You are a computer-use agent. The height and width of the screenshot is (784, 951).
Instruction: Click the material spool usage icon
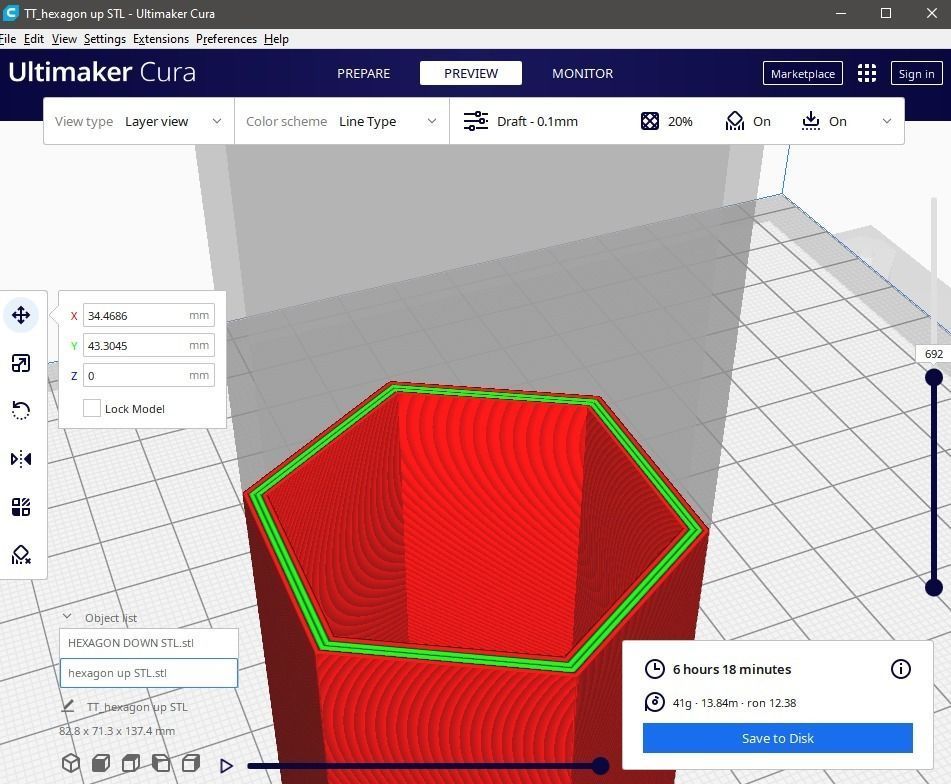point(654,702)
